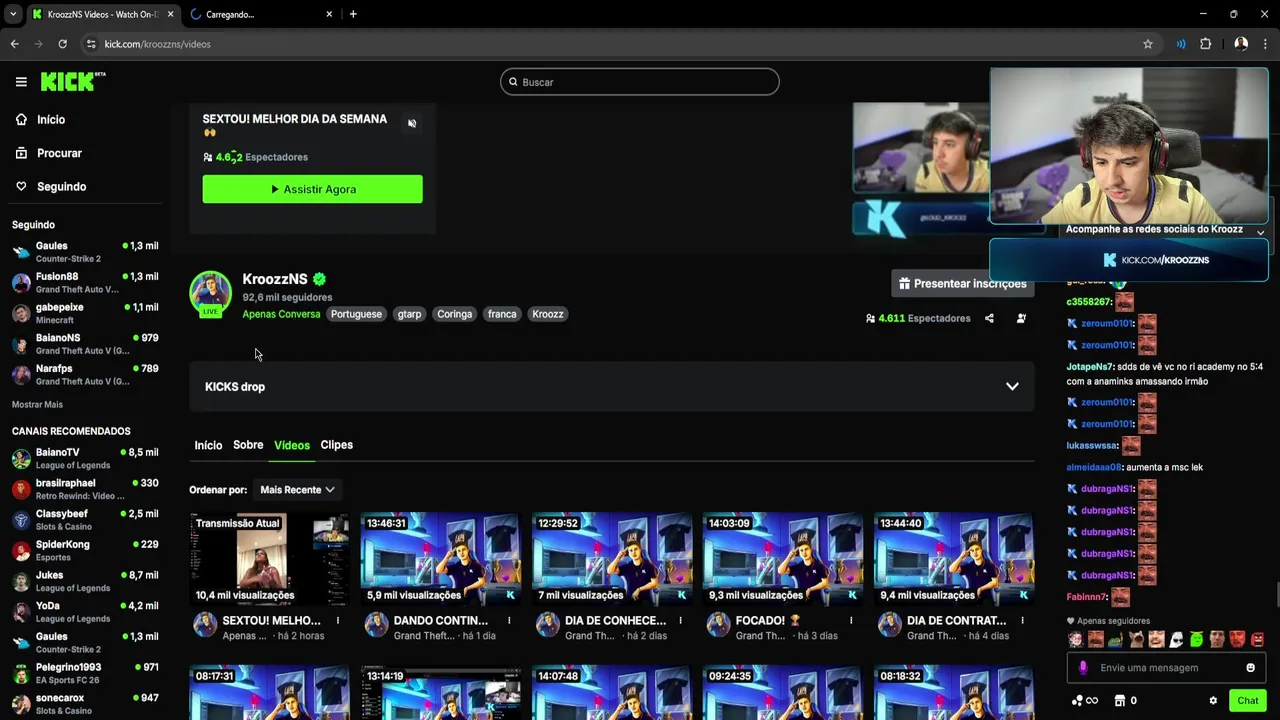
Task: Select the Videos channel tab
Action: coord(292,445)
